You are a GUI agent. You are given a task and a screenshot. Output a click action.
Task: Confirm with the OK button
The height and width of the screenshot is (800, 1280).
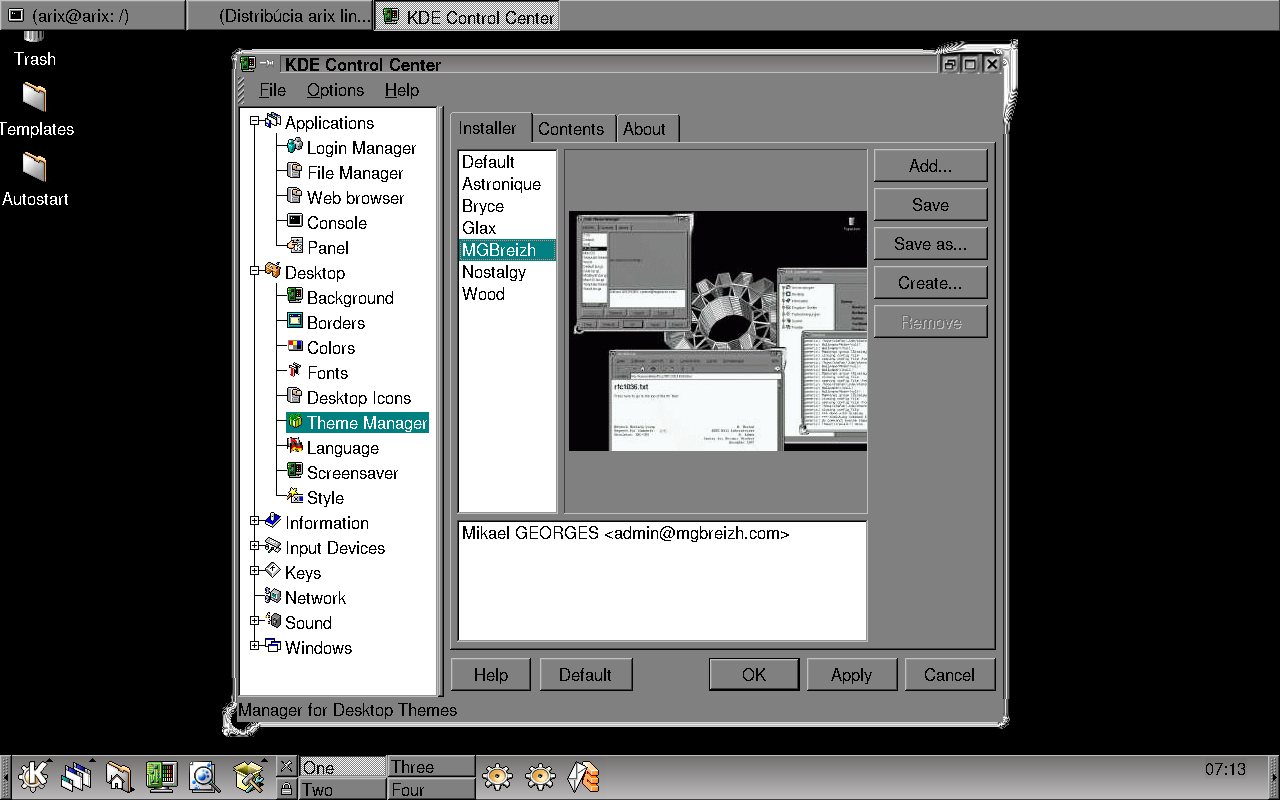(x=754, y=675)
